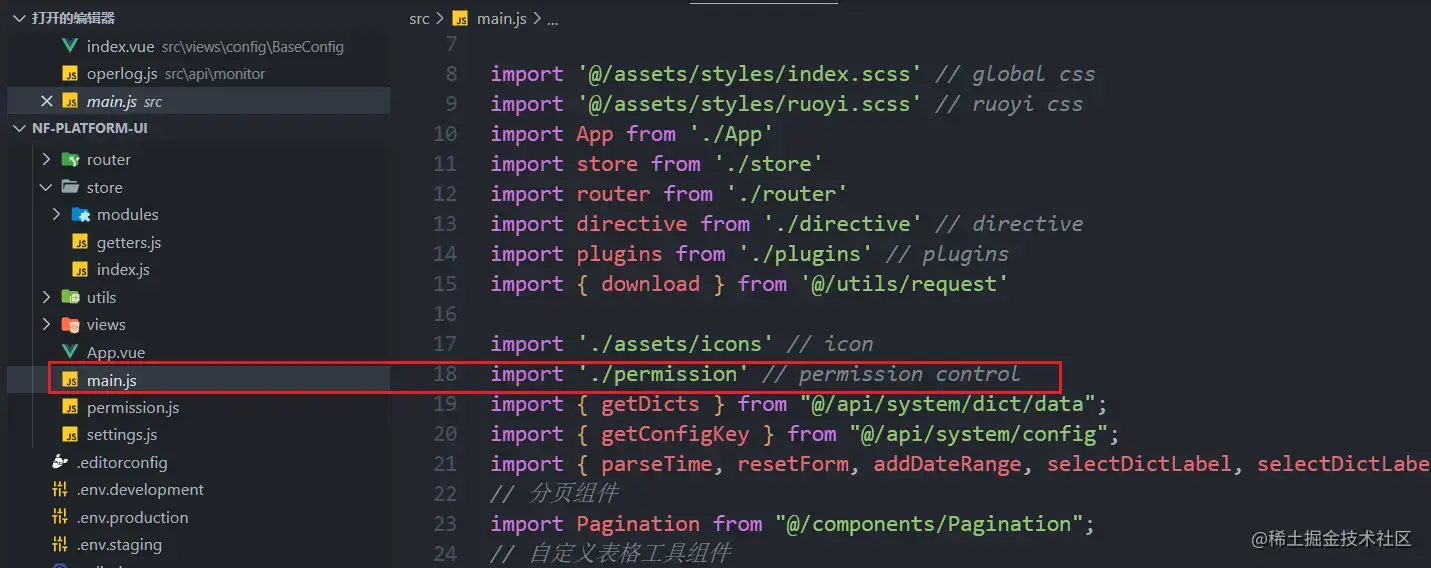
Task: Click './assets/icons' string on line 17
Action: [x=675, y=344]
